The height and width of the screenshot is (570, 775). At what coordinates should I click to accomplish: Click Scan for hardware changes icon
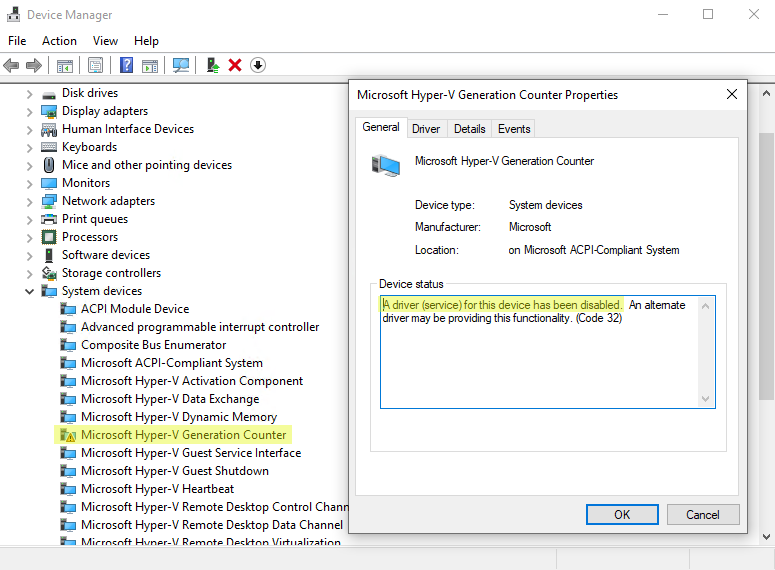181,65
